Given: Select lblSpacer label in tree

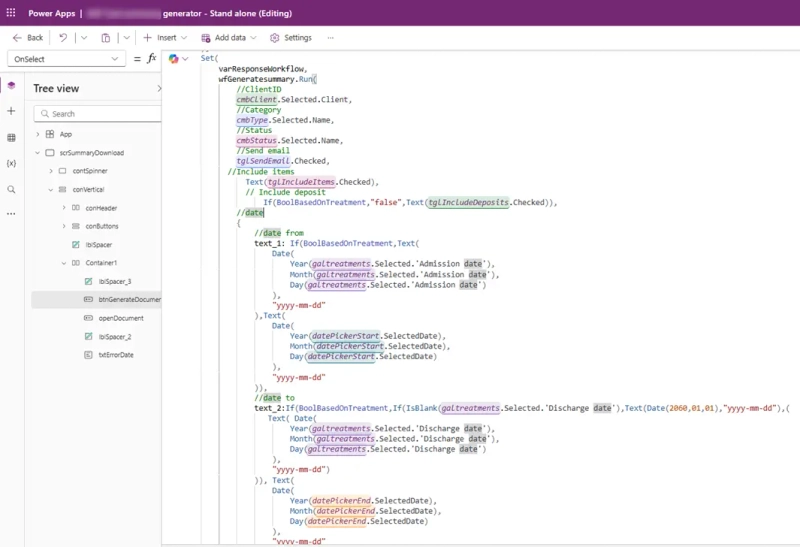Looking at the screenshot, I should tap(98, 244).
